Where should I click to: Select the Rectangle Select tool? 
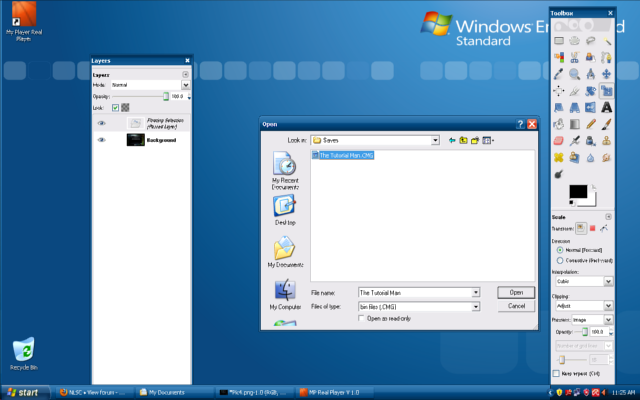tap(559, 41)
